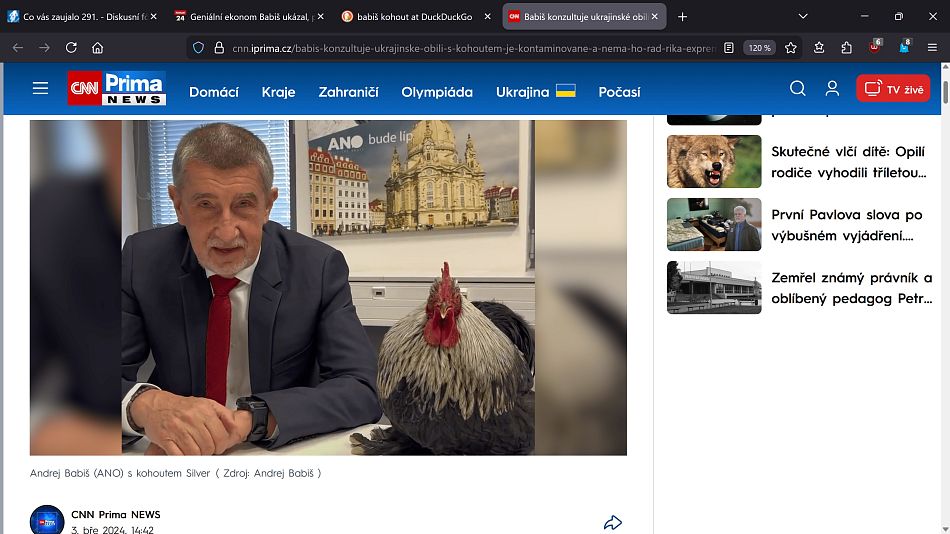The image size is (950, 534).
Task: Open the hamburger menu on CNN Prima
Action: (x=40, y=89)
